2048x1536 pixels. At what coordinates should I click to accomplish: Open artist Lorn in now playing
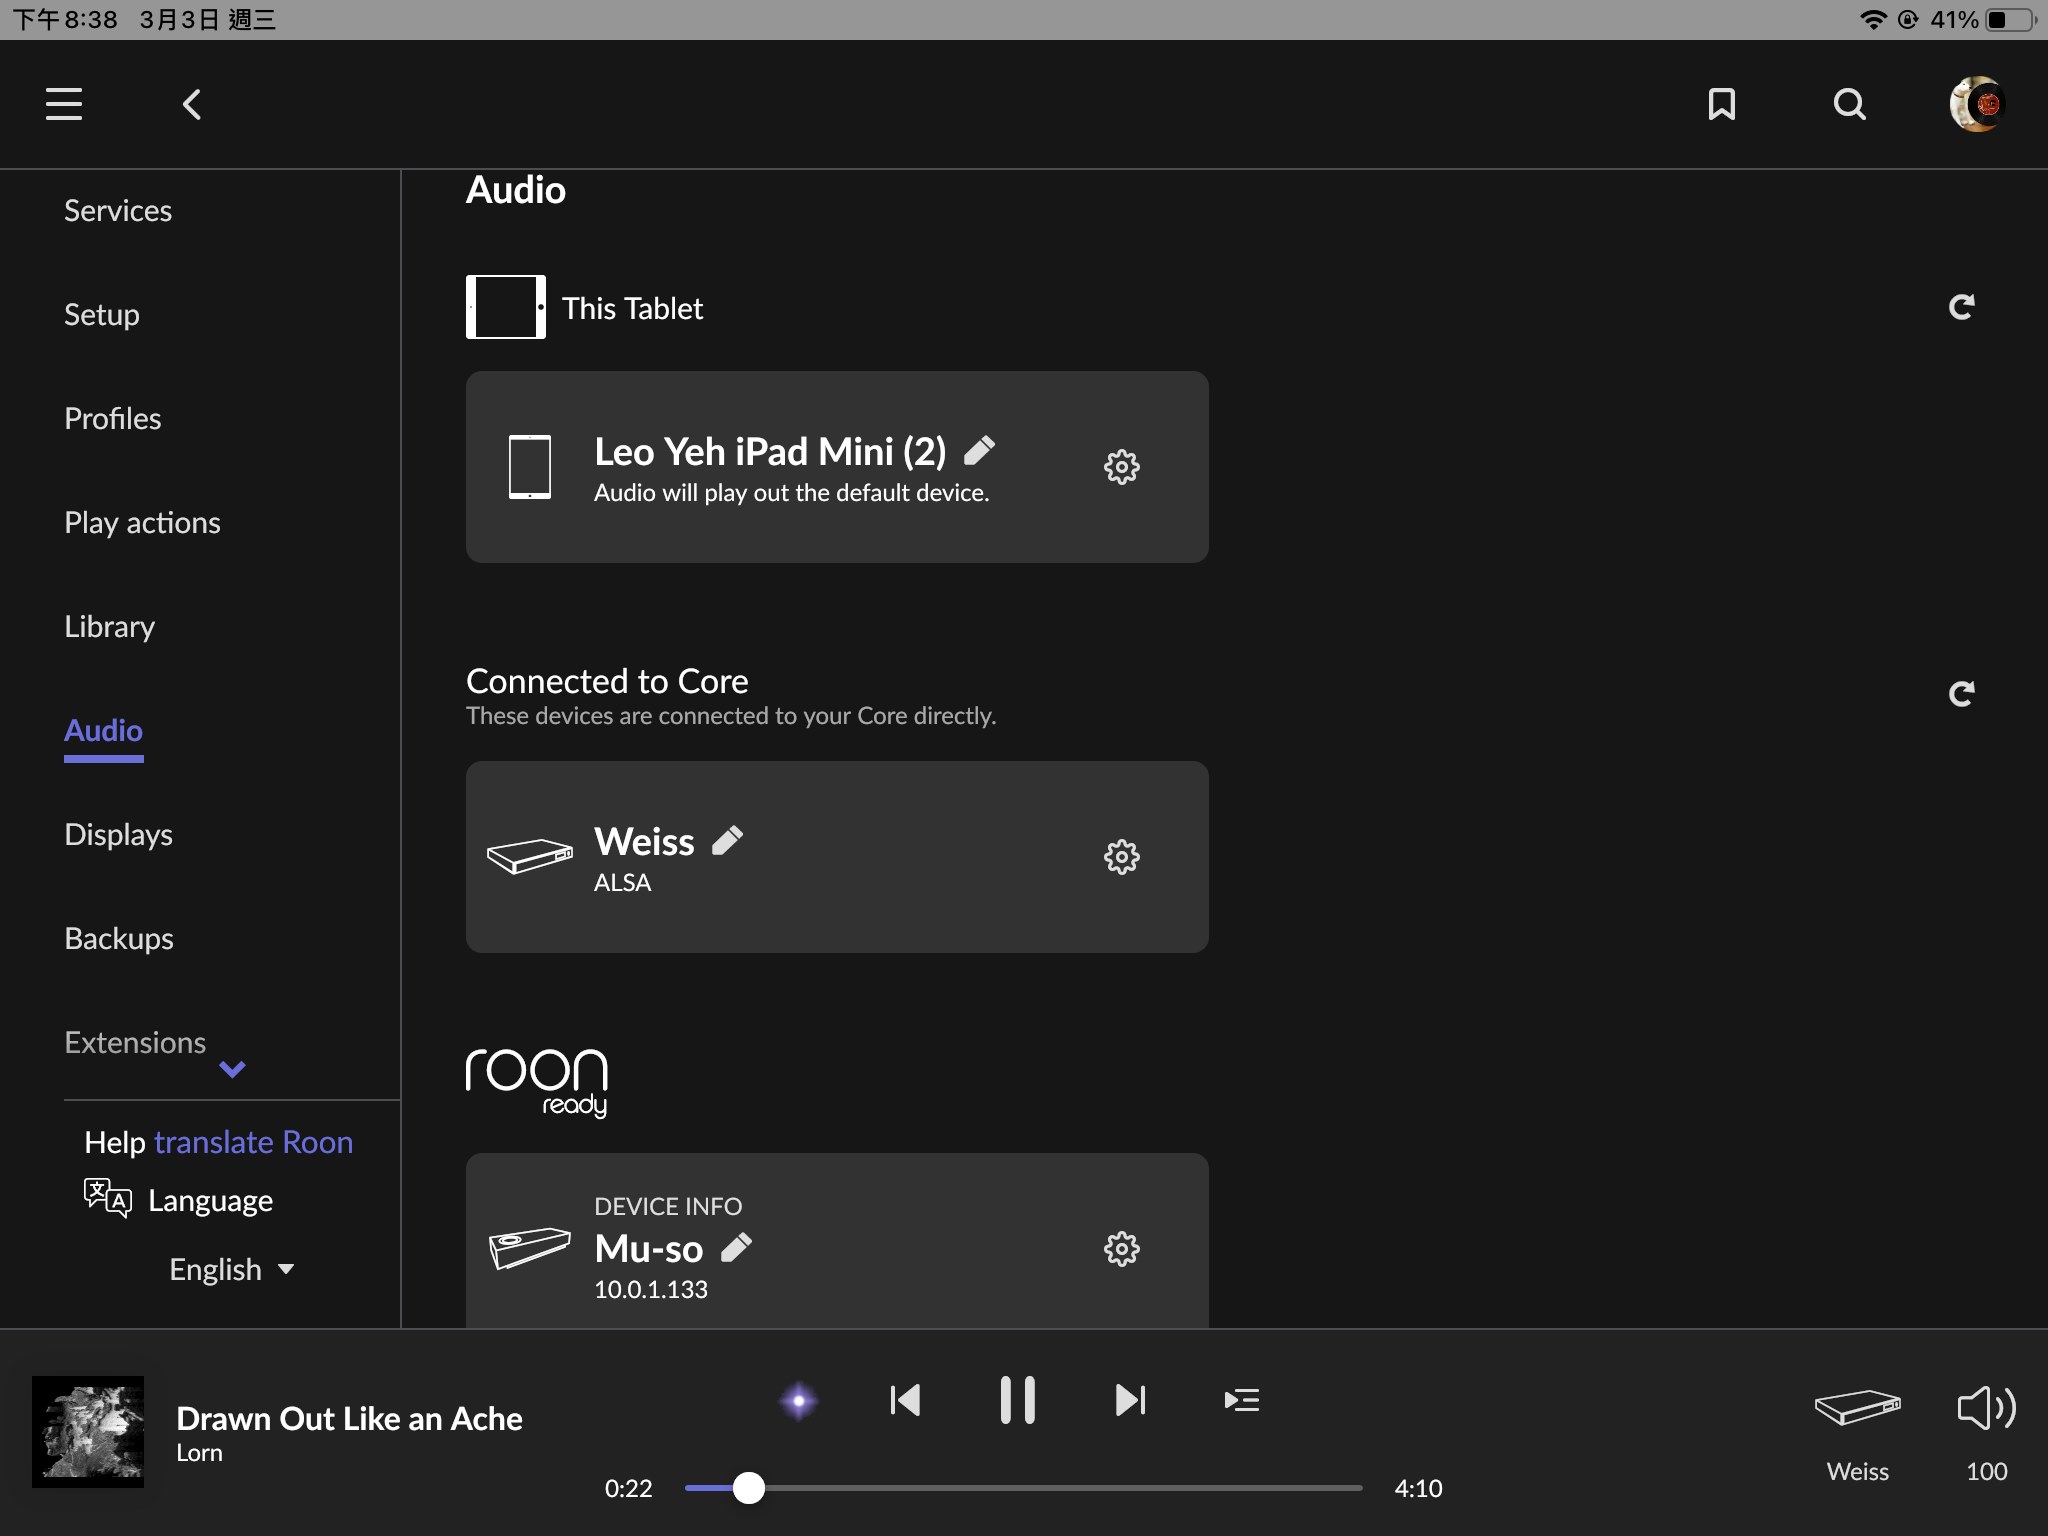pyautogui.click(x=199, y=1453)
